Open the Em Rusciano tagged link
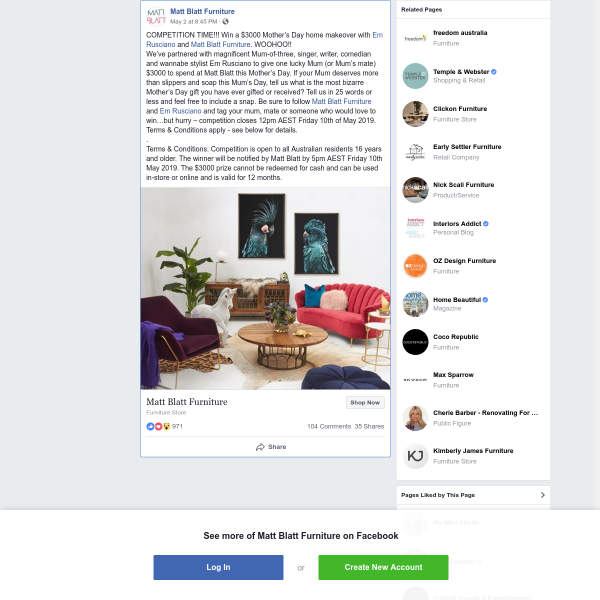Image resolution: width=600 pixels, height=600 pixels. pos(180,111)
